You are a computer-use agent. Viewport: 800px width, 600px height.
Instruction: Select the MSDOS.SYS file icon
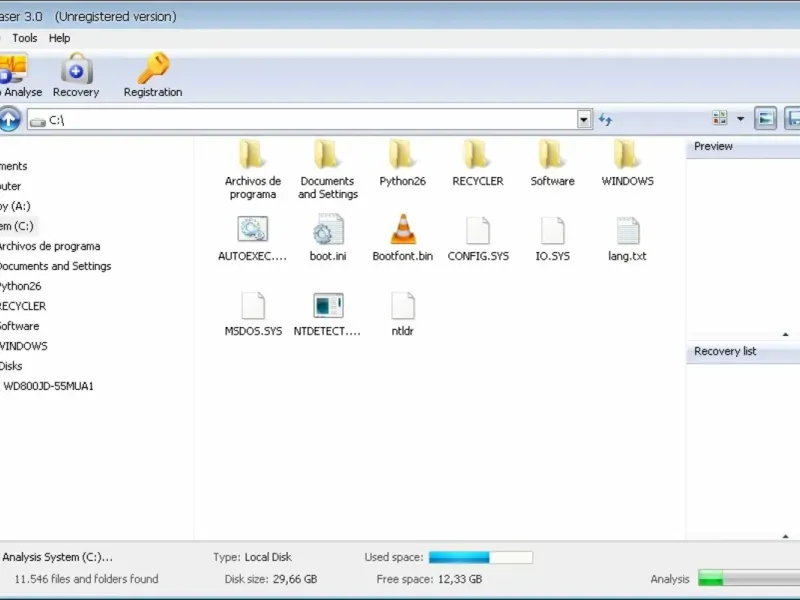tap(253, 306)
